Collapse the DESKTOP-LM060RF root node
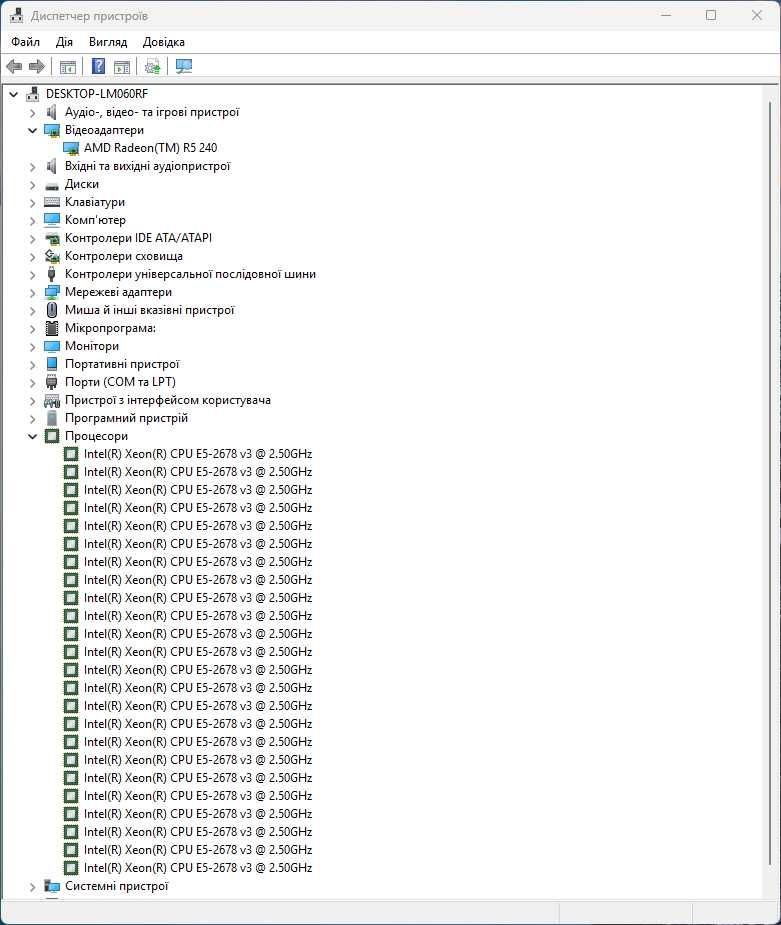 coord(14,94)
